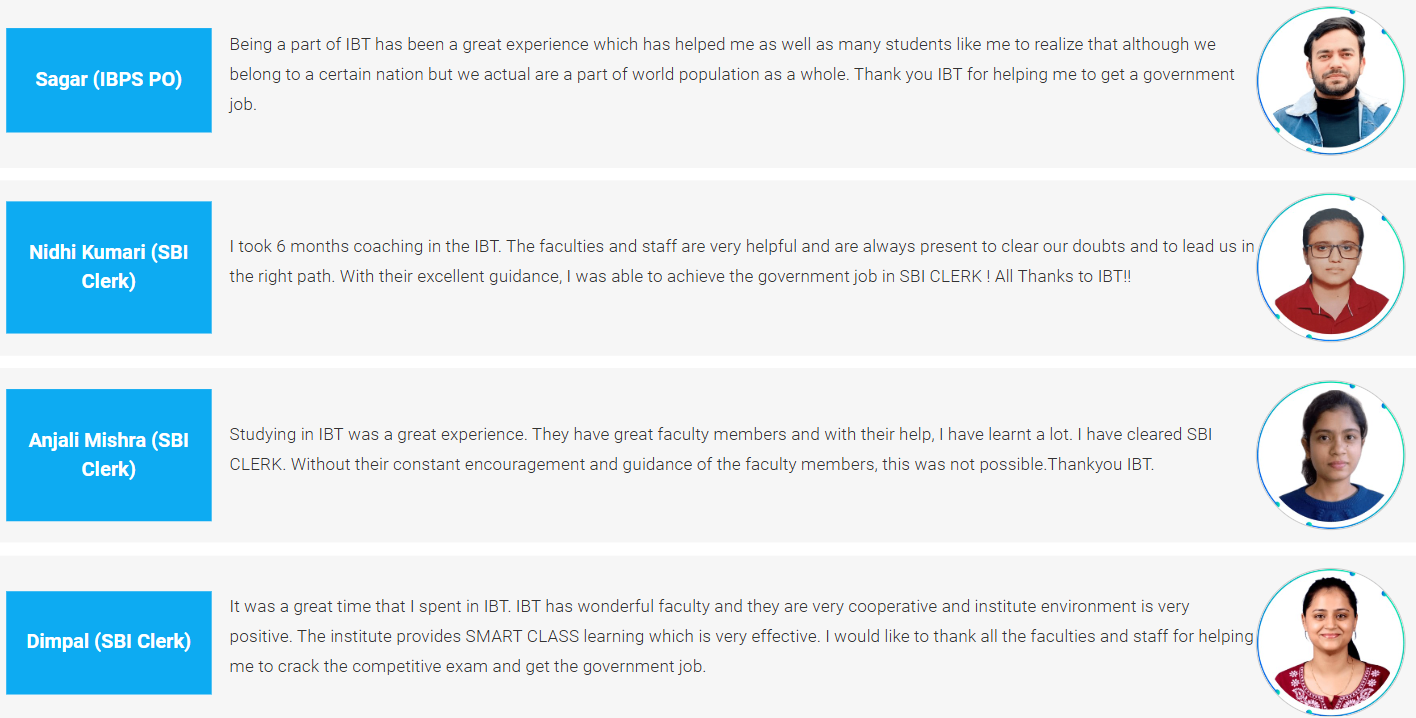Open the Anjali Mishra (SBI Clerk) name box

(109, 455)
